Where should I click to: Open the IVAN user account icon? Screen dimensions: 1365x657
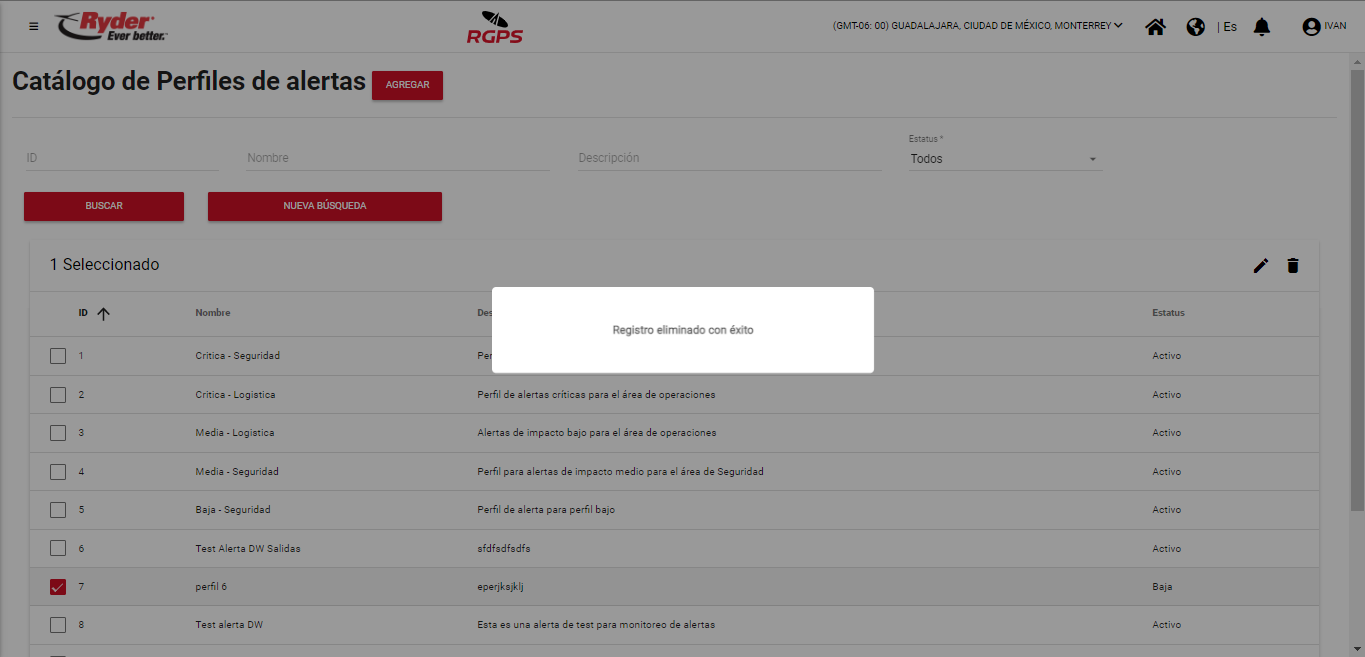1311,27
